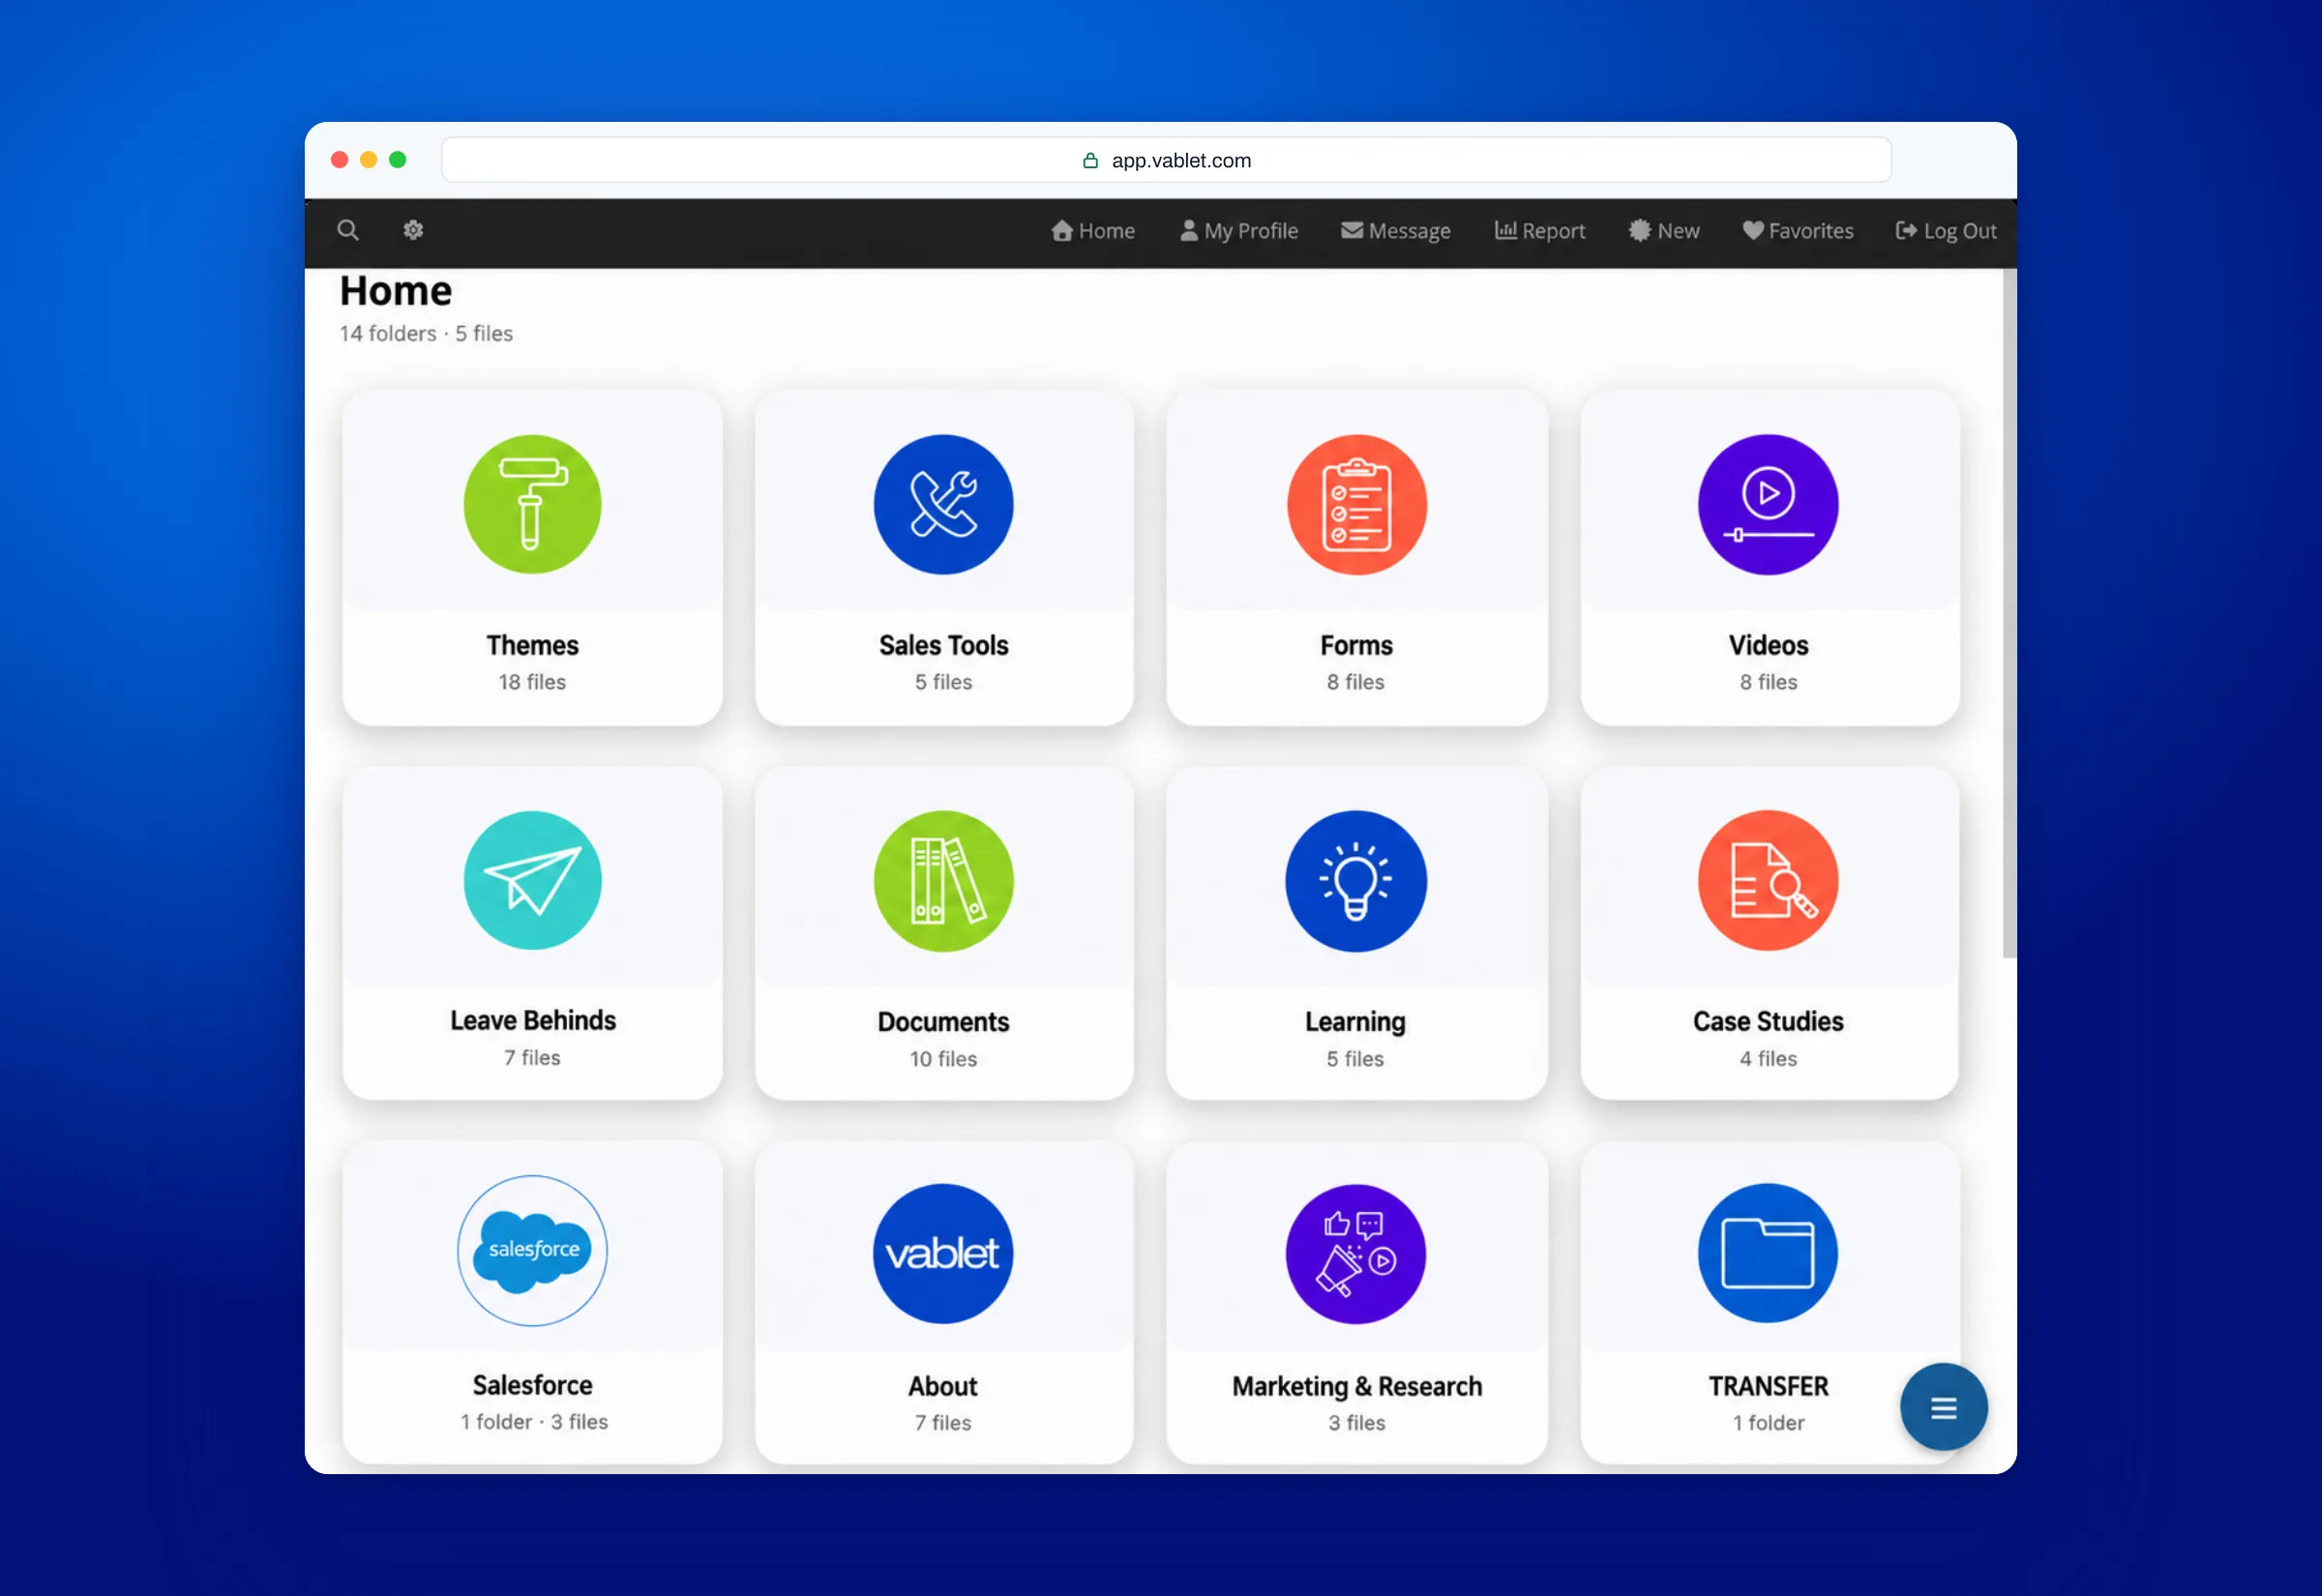
Task: Click the Marketing & Research folder title
Action: 1356,1387
